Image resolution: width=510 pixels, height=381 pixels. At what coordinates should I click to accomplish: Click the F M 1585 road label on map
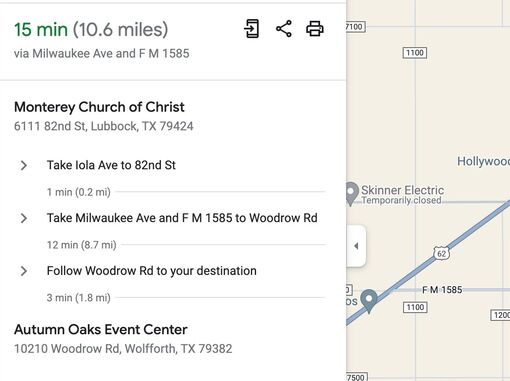point(442,290)
